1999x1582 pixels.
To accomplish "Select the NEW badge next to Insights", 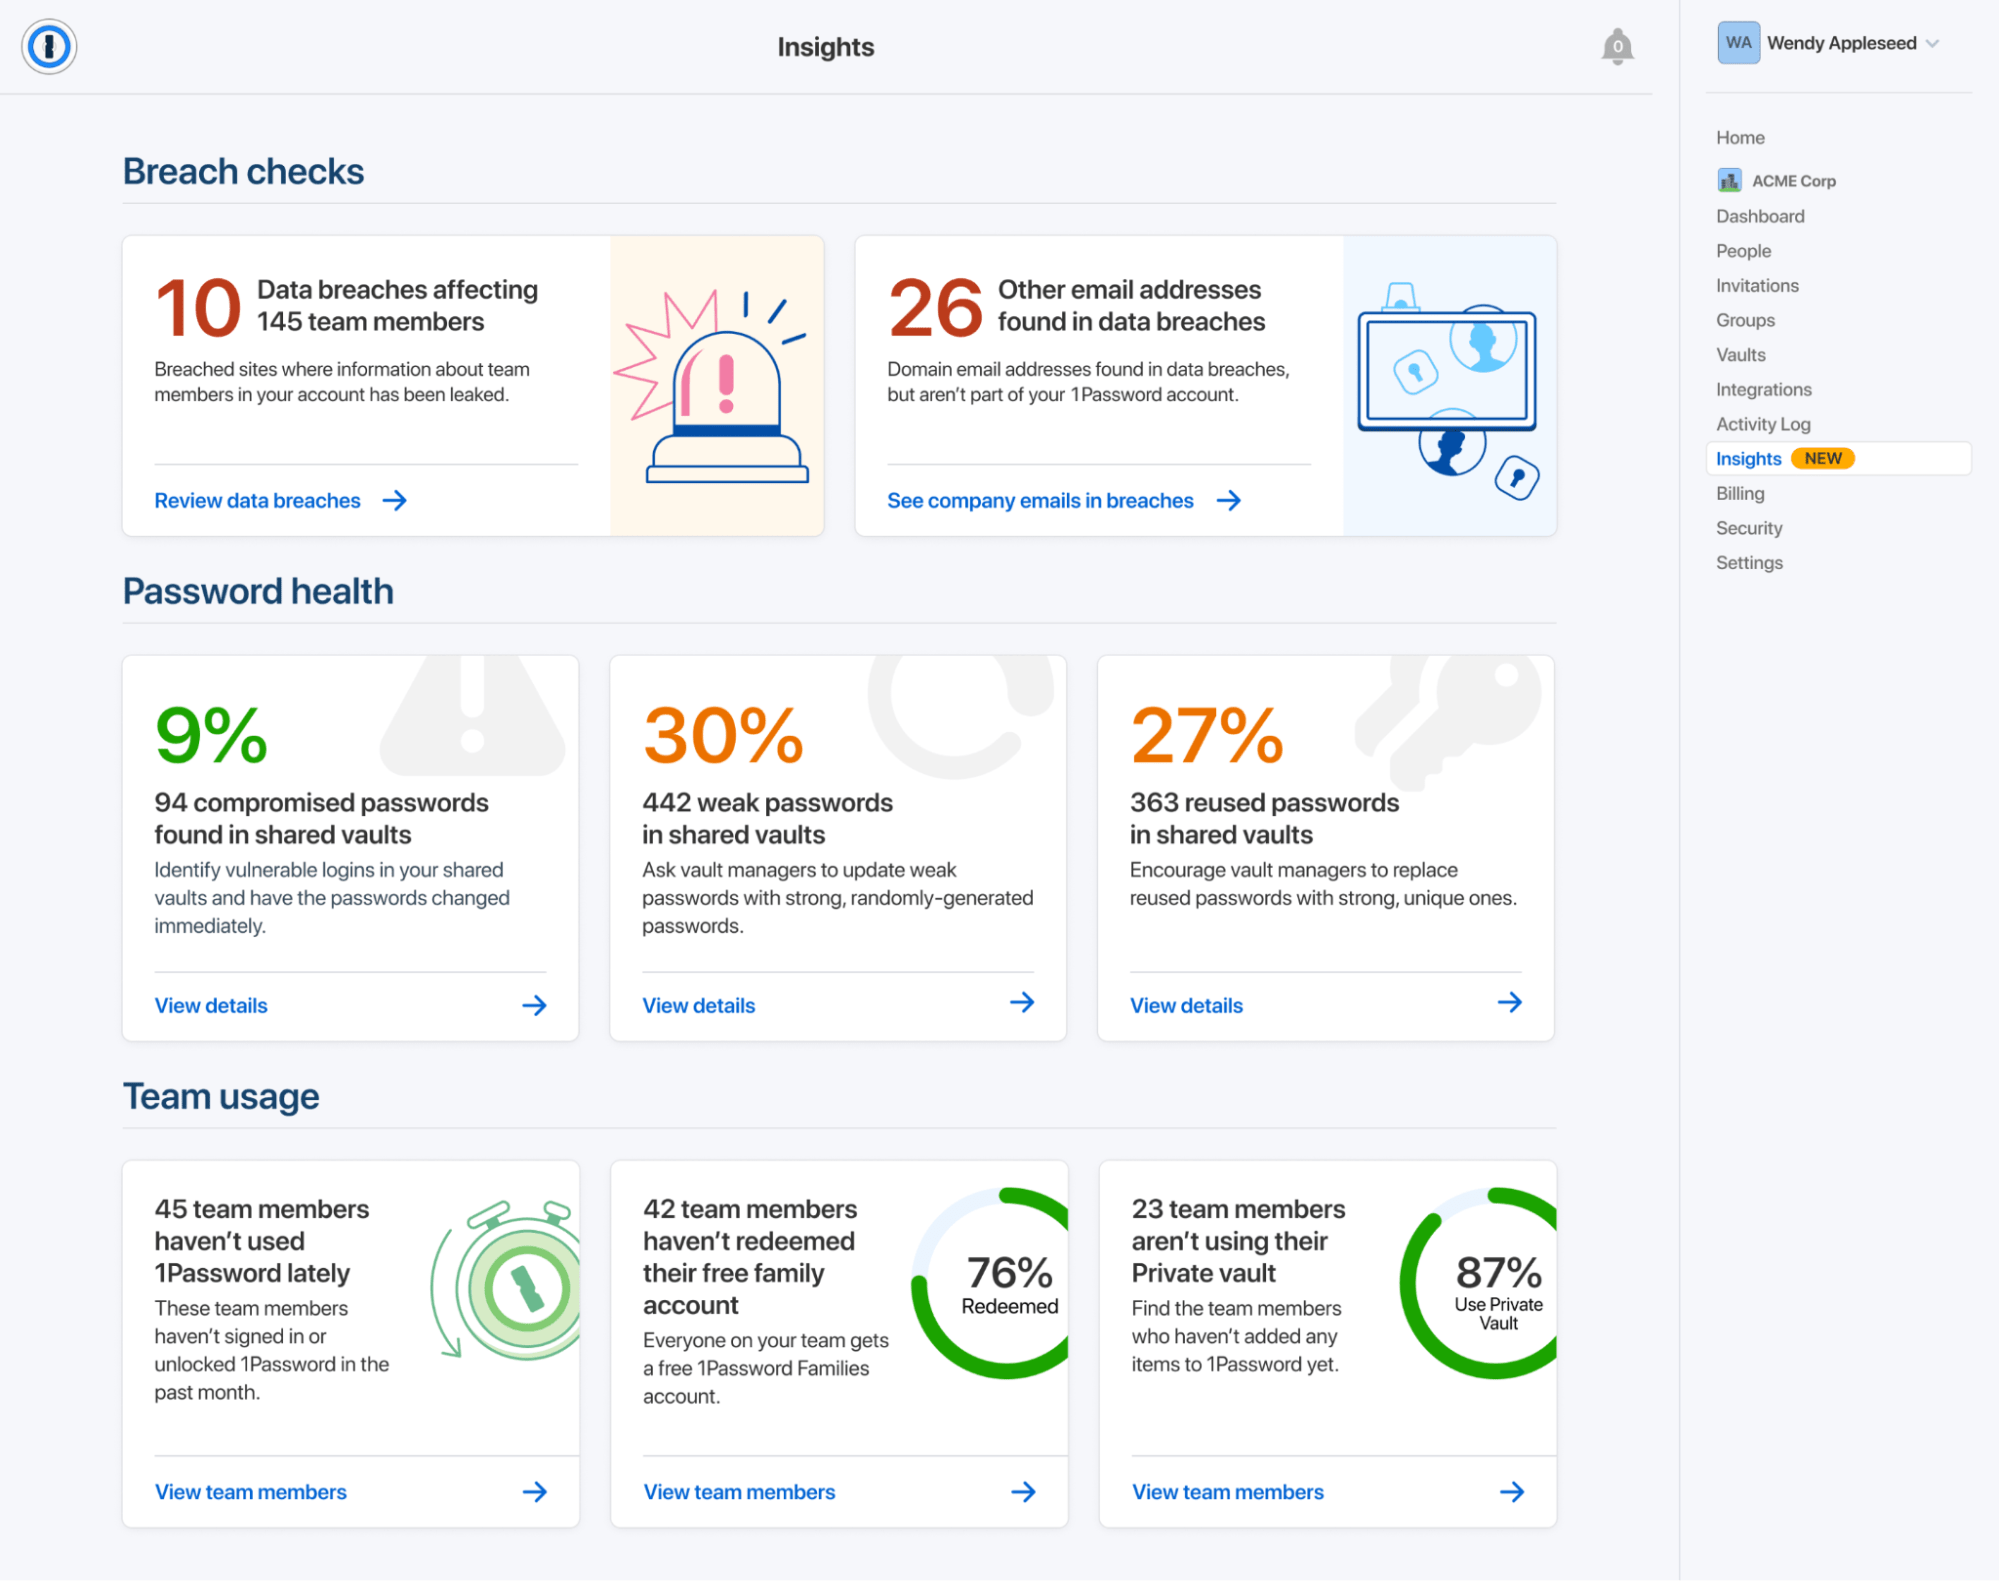I will [x=1823, y=458].
